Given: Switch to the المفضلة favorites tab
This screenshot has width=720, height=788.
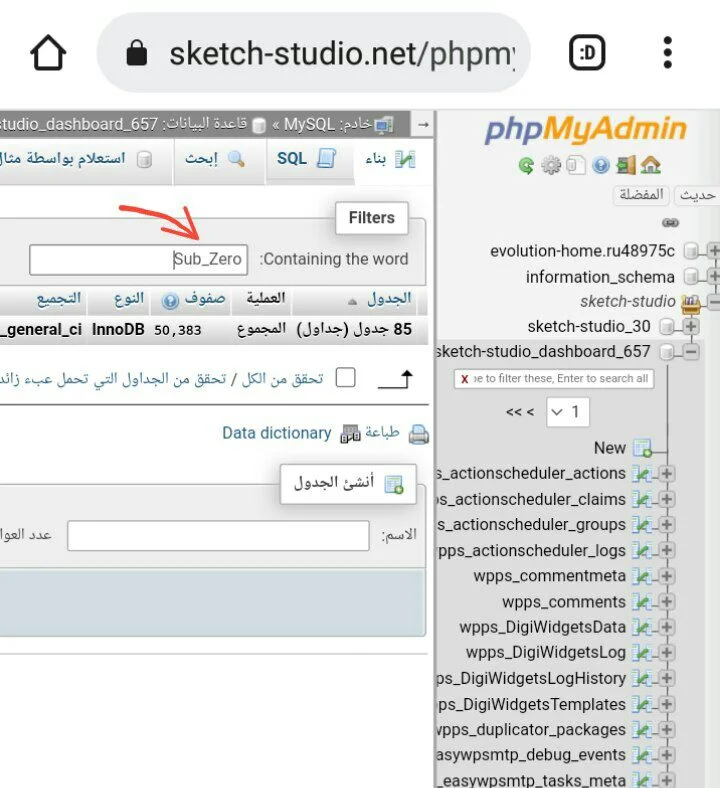Looking at the screenshot, I should click(641, 195).
